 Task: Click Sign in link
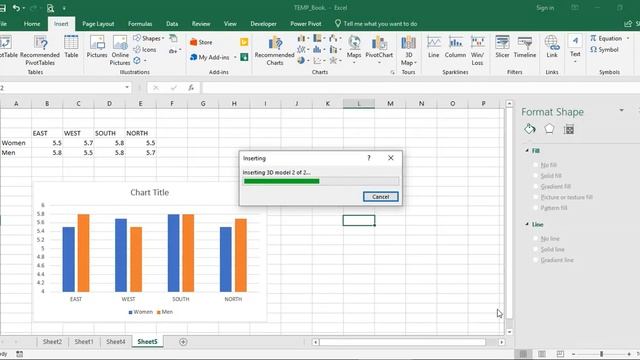pos(545,8)
